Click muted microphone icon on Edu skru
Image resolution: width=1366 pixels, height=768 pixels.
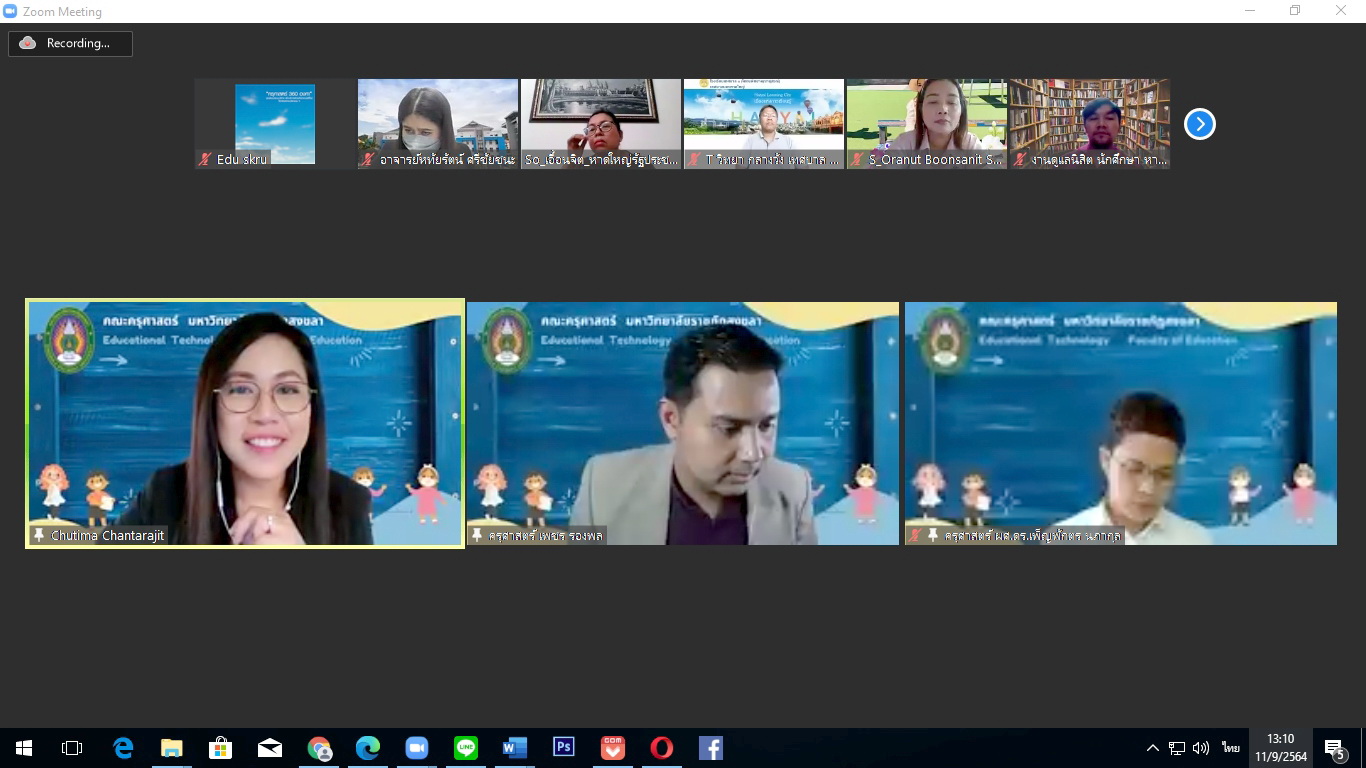(x=206, y=159)
